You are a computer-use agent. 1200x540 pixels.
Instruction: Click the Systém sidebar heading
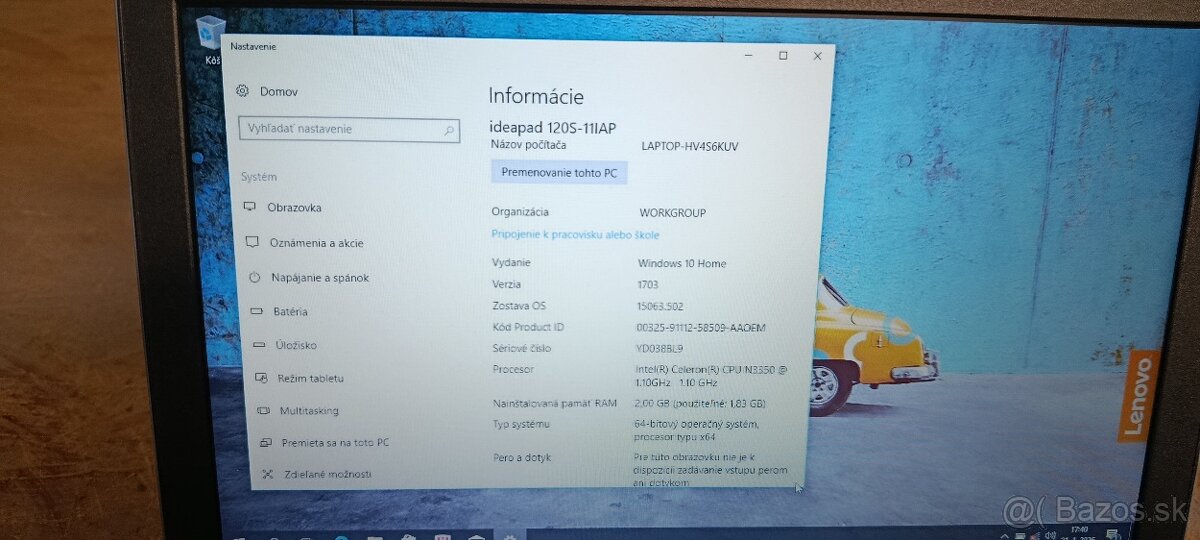pos(258,177)
